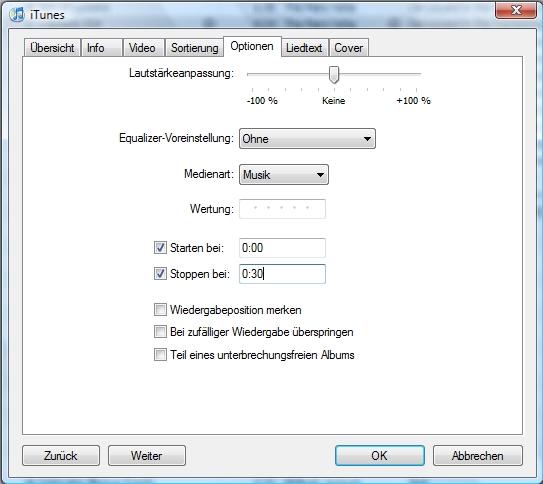Click the -100 % label under slider
543x484 pixels.
coord(262,101)
